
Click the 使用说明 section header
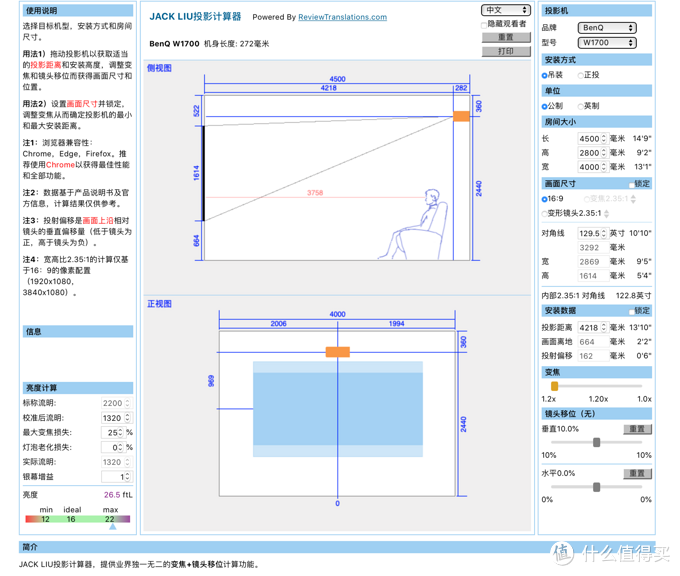(x=78, y=11)
